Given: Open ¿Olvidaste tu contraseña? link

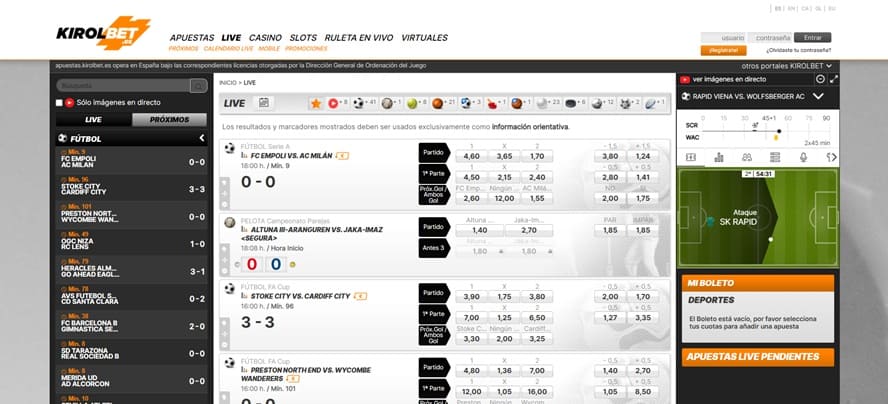Looking at the screenshot, I should click(x=799, y=50).
